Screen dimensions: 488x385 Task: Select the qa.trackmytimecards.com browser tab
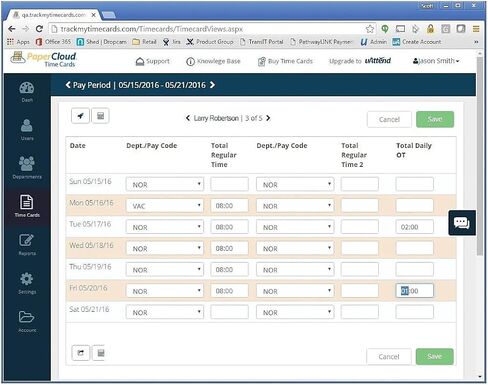pyautogui.click(x=54, y=15)
